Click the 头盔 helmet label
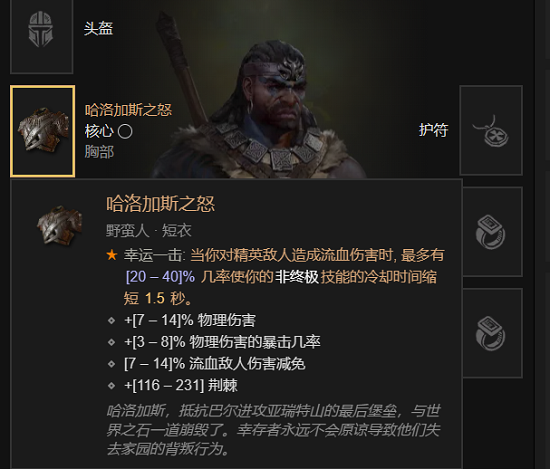 (98, 28)
